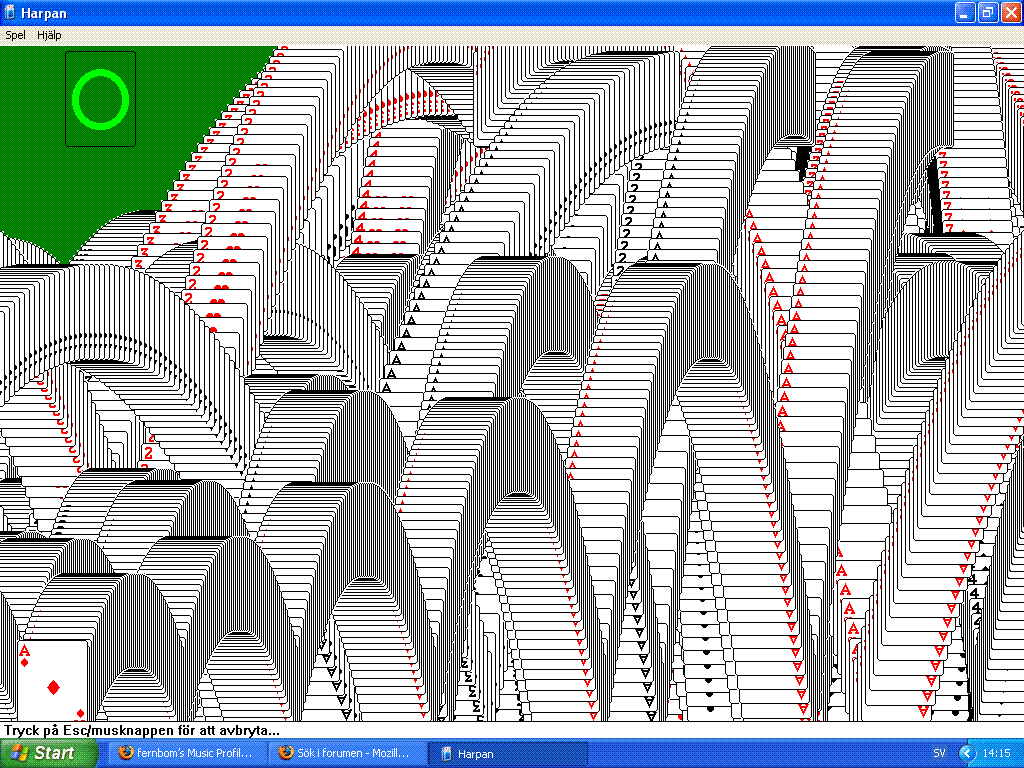Click the Harpan title bar icon

10,13
